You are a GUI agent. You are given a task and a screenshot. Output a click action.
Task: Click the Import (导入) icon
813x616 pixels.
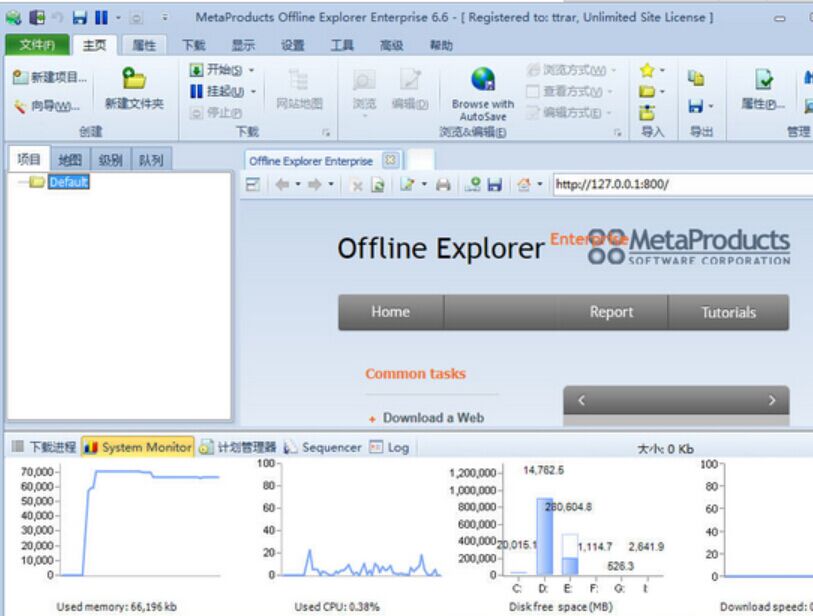pos(647,112)
